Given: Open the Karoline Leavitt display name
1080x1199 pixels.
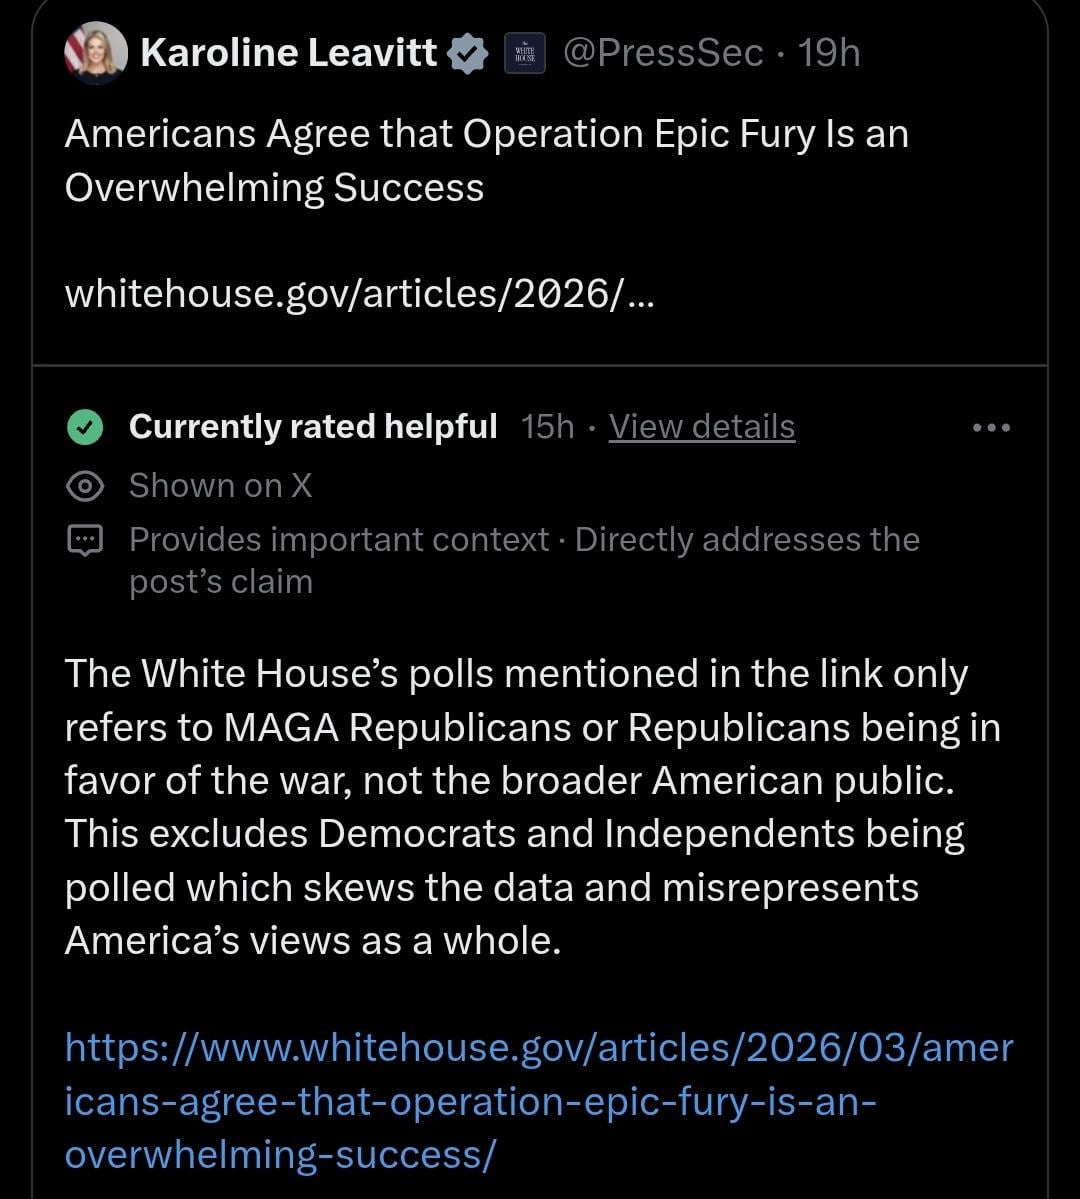Looking at the screenshot, I should (288, 53).
